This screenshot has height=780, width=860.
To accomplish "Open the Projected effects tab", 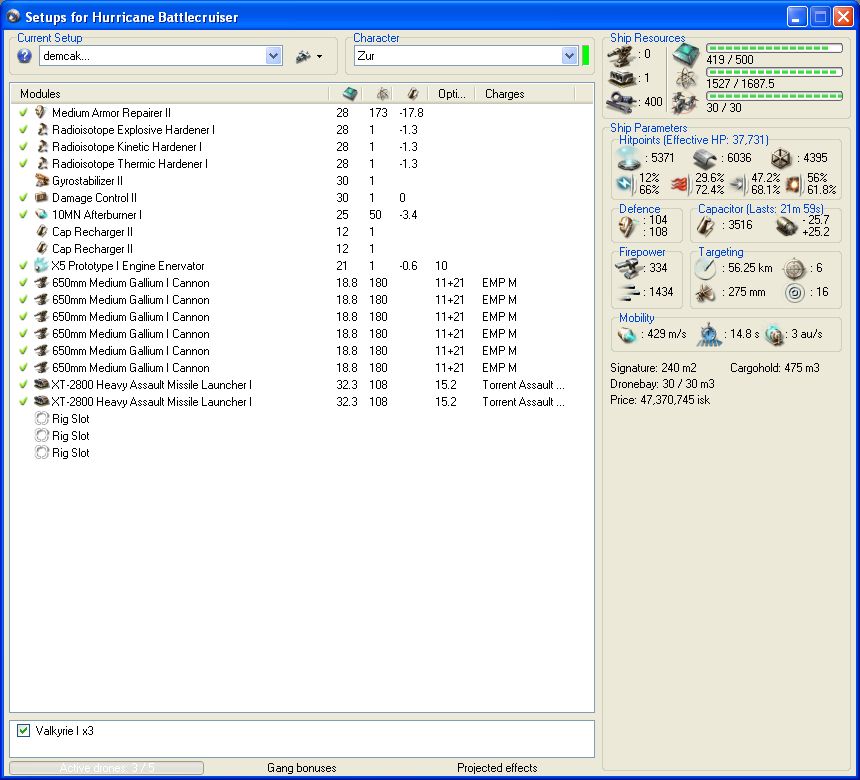I will (x=497, y=768).
